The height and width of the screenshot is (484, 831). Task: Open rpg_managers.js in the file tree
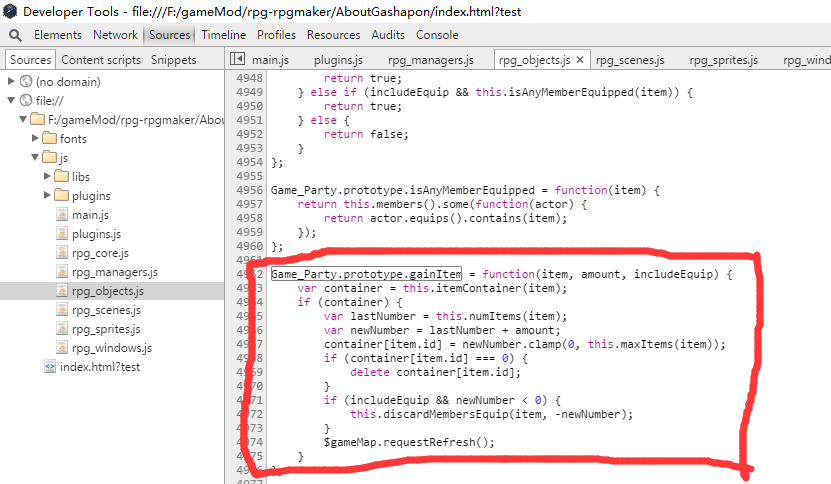pos(115,272)
